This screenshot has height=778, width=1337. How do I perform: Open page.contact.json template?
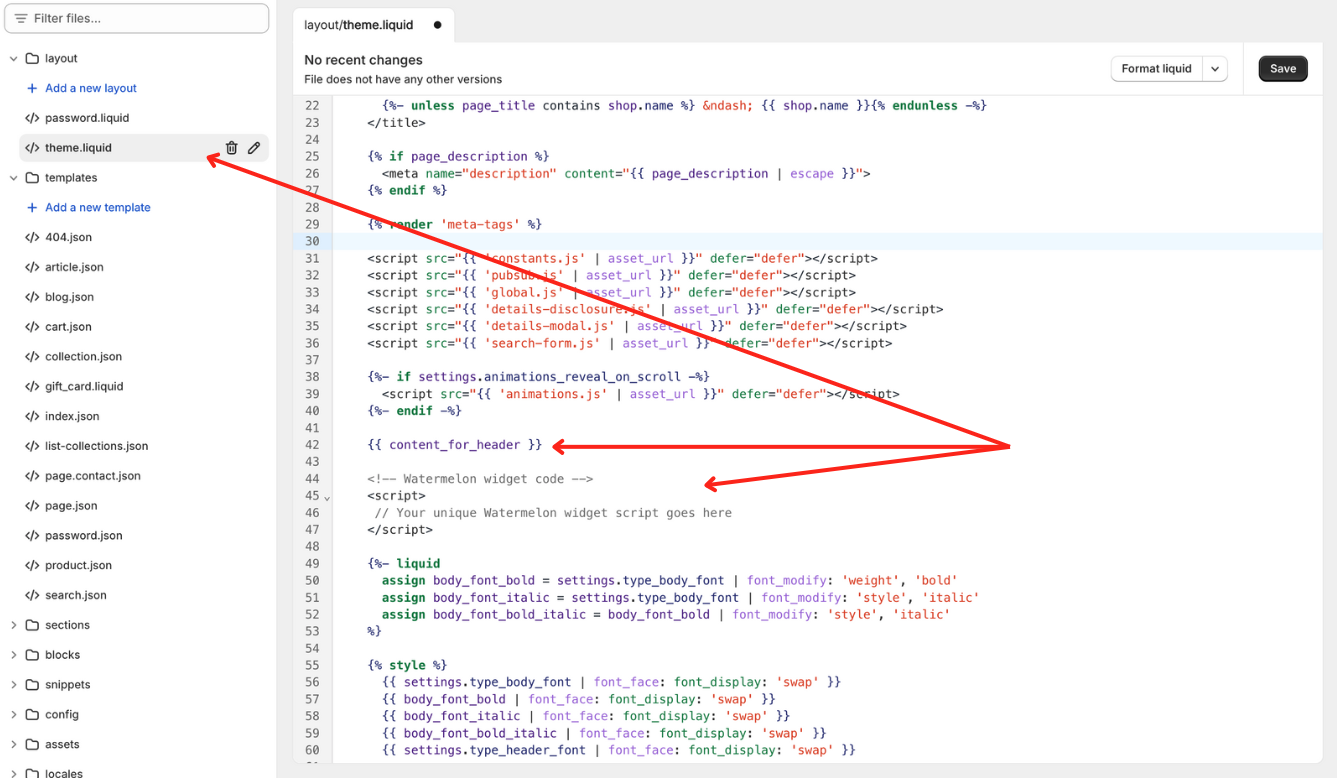(x=93, y=476)
